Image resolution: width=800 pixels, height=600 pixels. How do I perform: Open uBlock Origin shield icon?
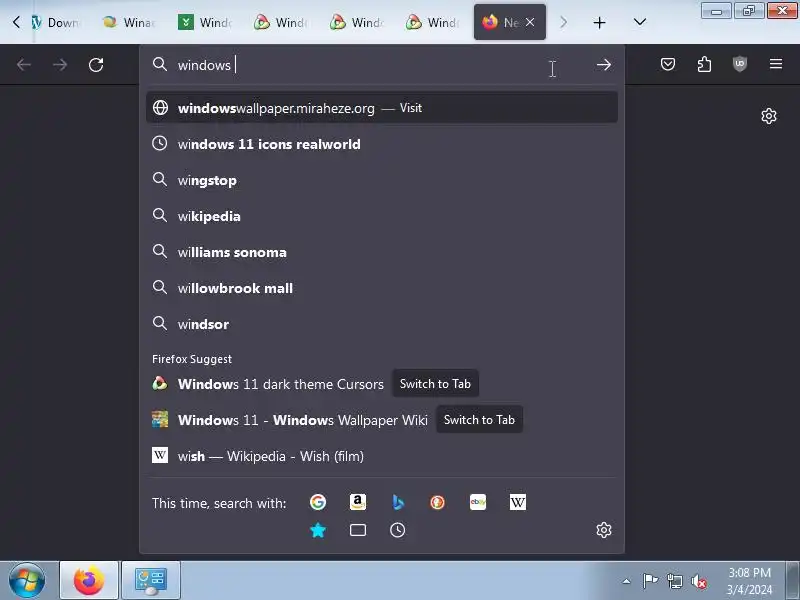740,64
